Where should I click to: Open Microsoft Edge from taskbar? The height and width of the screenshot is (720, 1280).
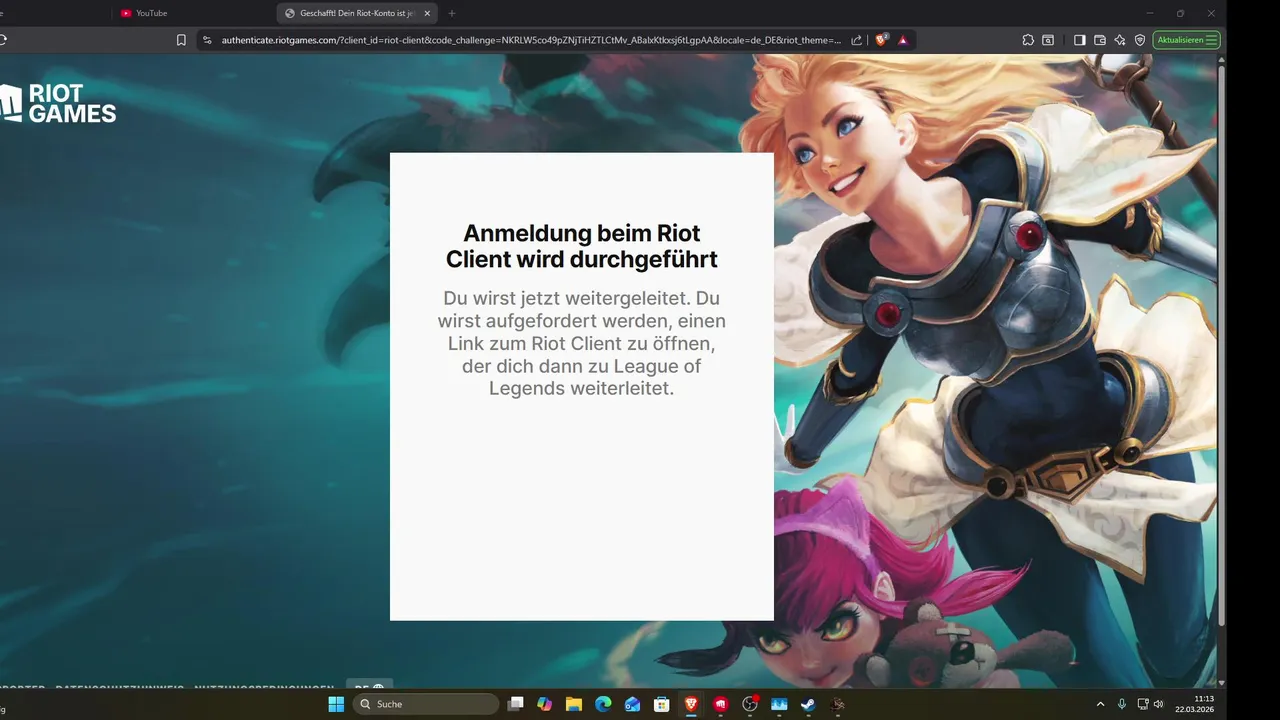(x=603, y=704)
